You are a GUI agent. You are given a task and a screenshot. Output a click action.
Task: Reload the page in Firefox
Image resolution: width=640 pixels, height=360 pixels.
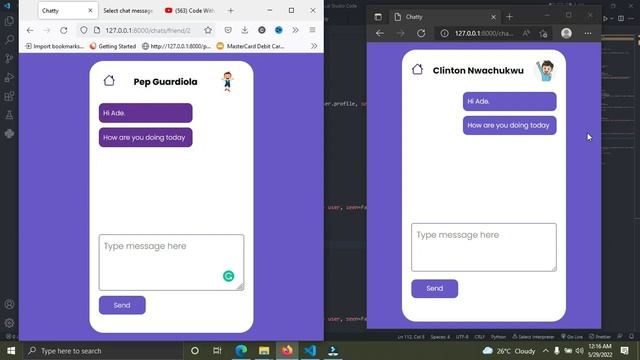pos(64,30)
